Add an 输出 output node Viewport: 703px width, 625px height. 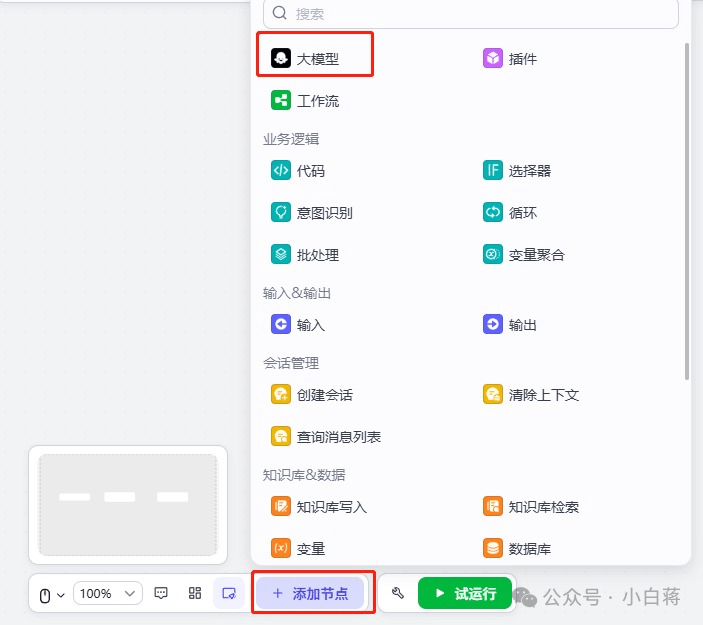(x=510, y=325)
